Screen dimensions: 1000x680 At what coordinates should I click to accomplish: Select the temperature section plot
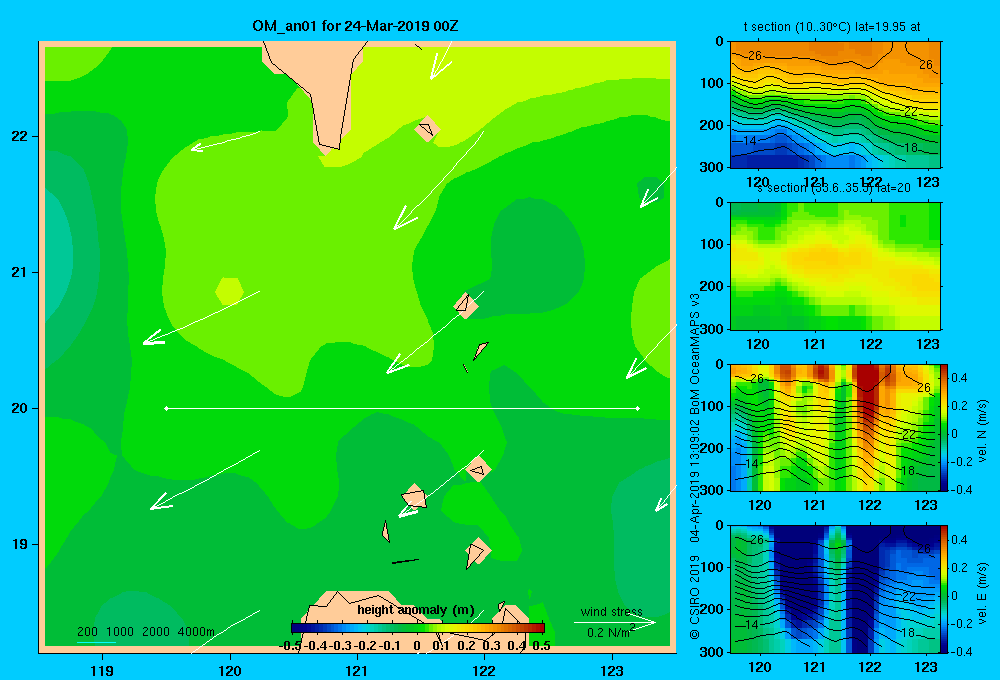tap(835, 105)
